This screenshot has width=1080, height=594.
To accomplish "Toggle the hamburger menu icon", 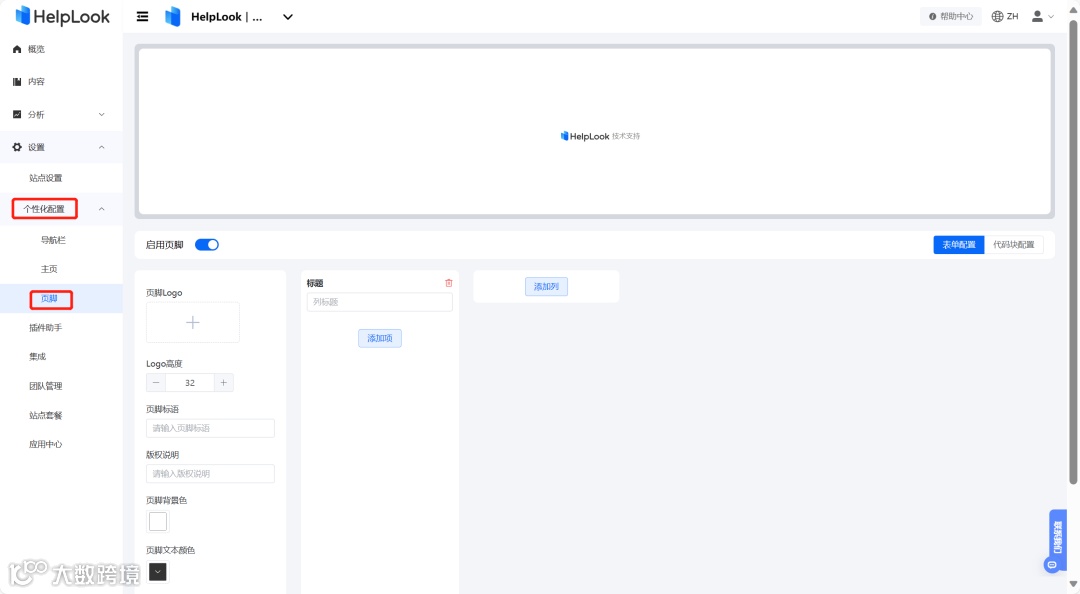I will pos(143,17).
